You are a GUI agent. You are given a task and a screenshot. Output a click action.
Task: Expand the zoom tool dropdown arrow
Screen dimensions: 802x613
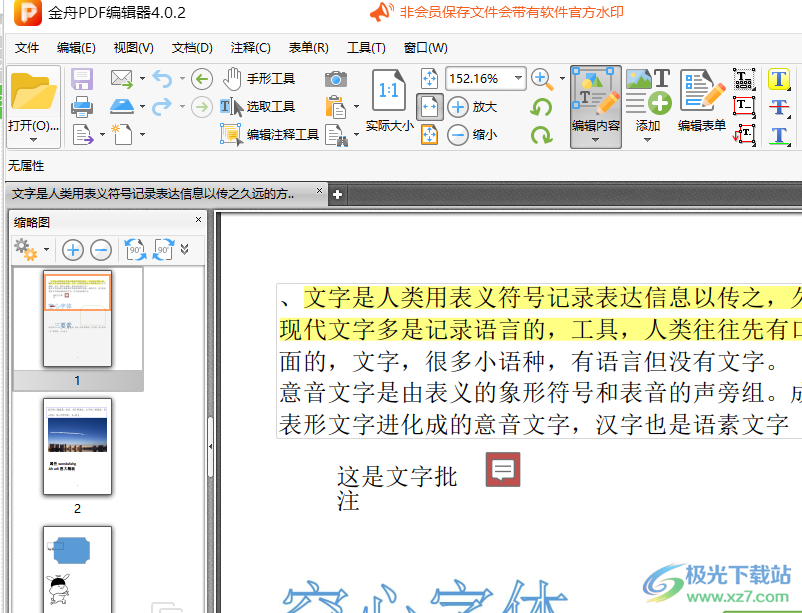(x=562, y=79)
